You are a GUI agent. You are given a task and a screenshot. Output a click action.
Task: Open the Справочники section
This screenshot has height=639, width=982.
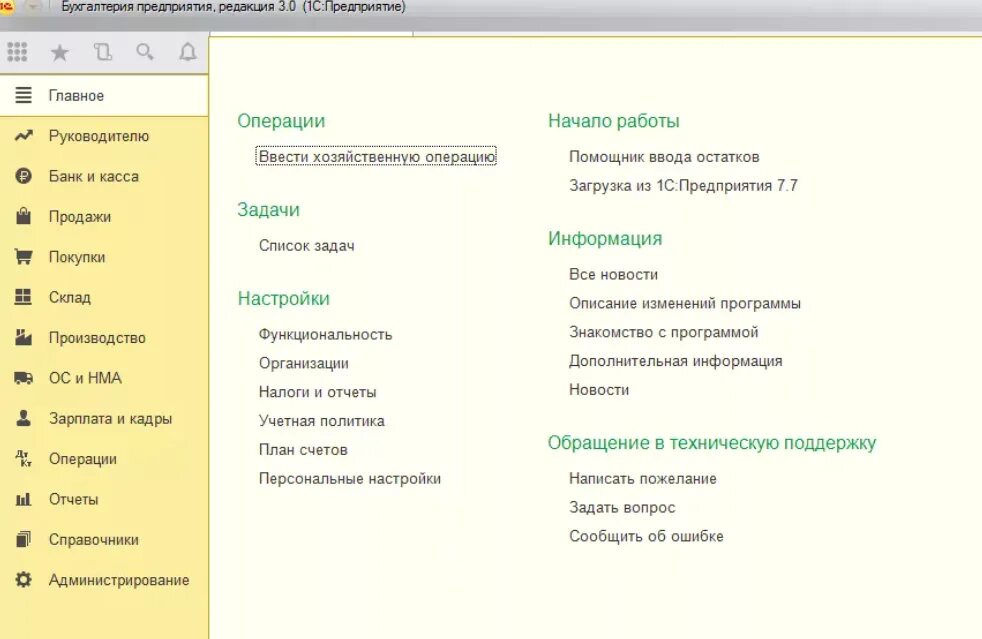point(94,539)
